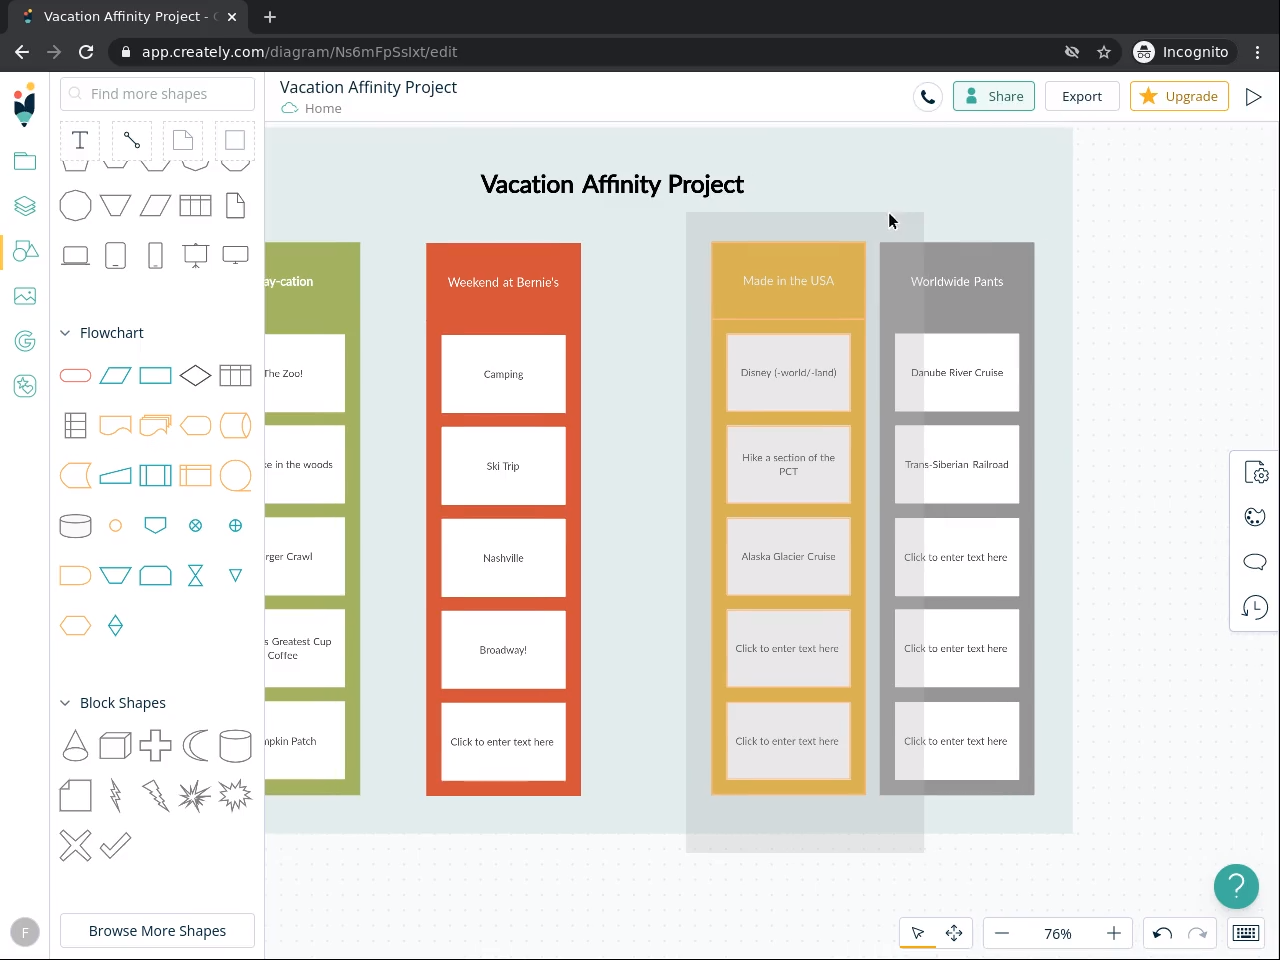
Task: Click Browse More Shapes button
Action: coord(157,931)
